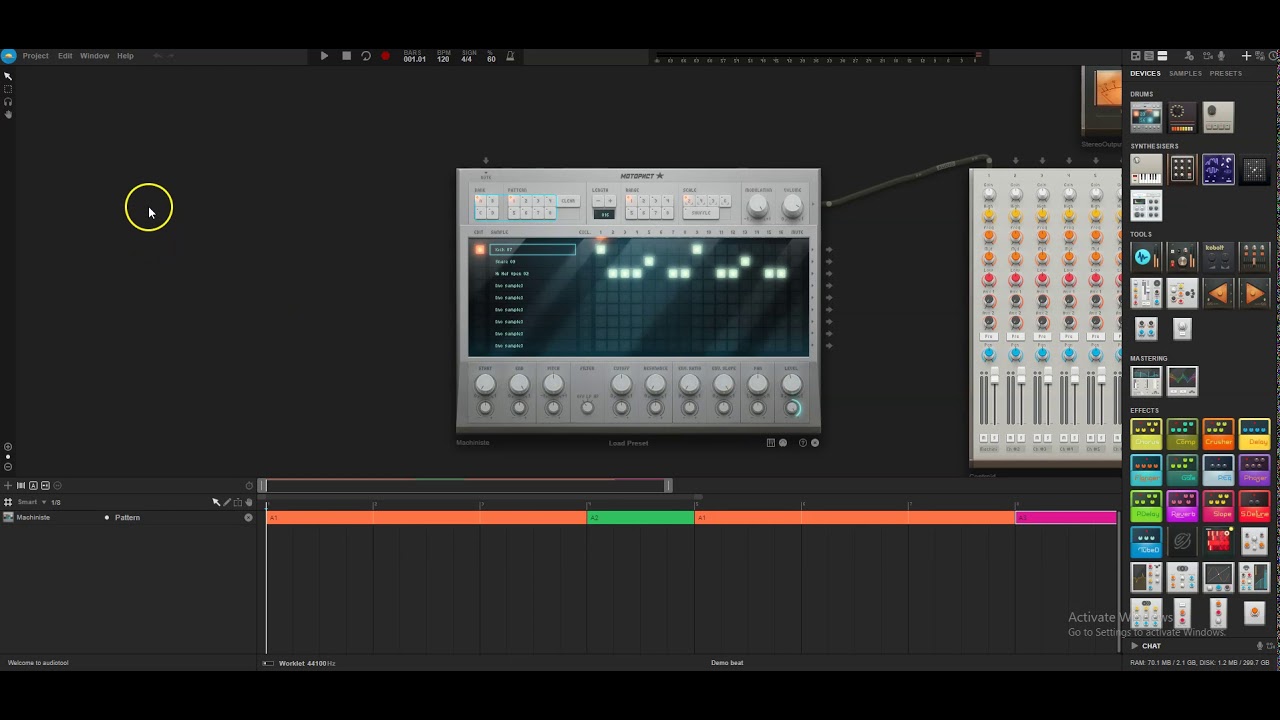Add the right-pointing orange arrow merger tool

pyautogui.click(x=1254, y=293)
